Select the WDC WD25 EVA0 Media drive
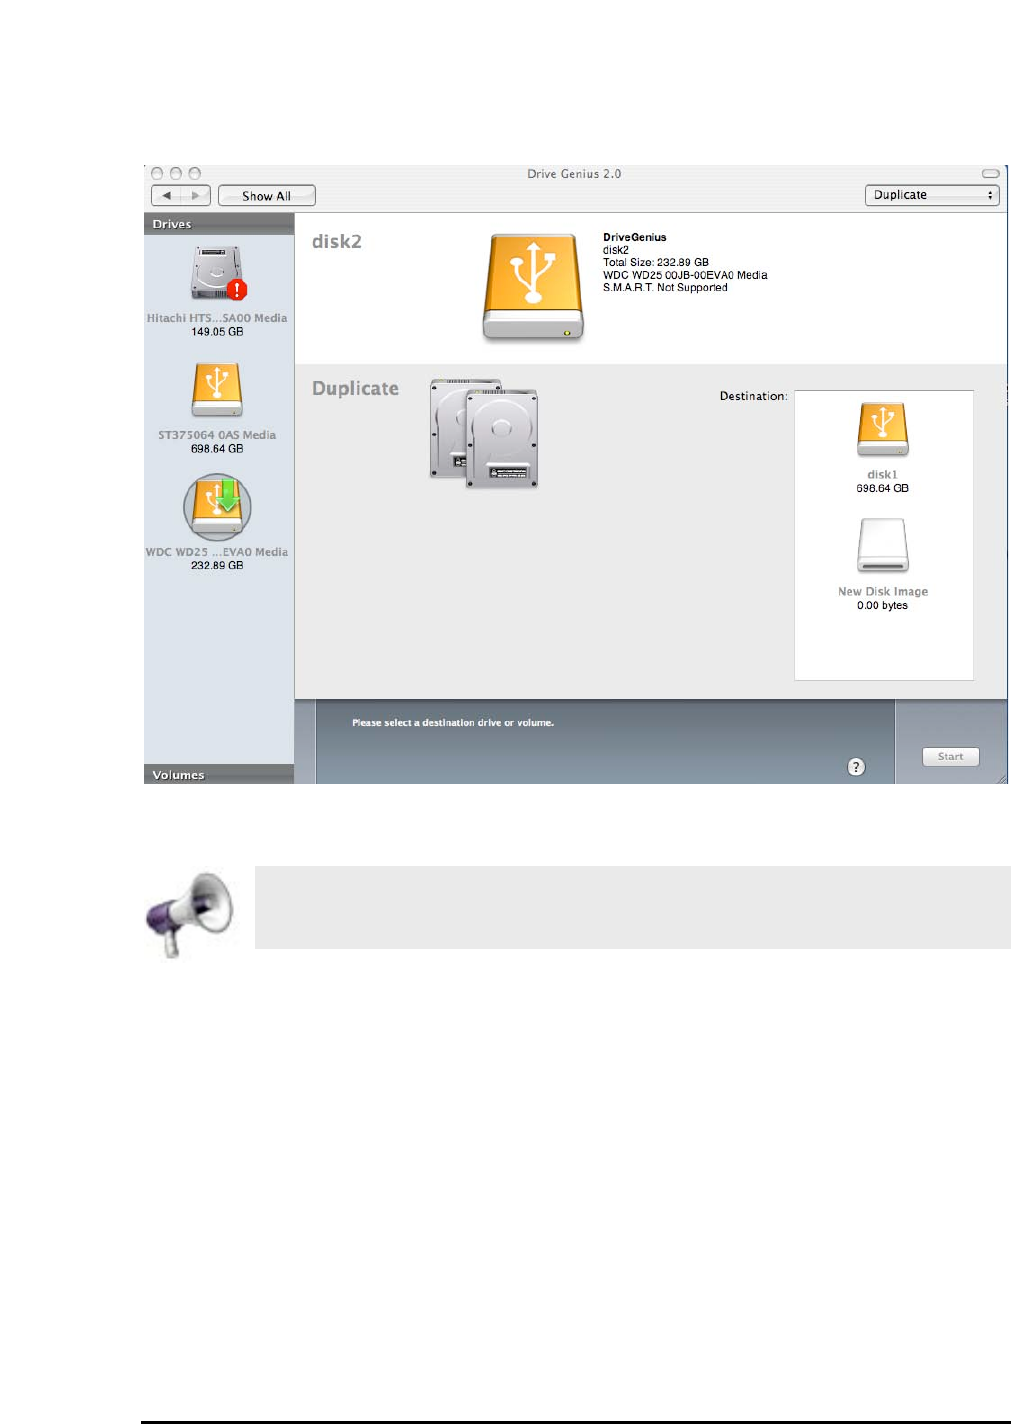Screen dimensions: 1011x1424 [x=217, y=507]
